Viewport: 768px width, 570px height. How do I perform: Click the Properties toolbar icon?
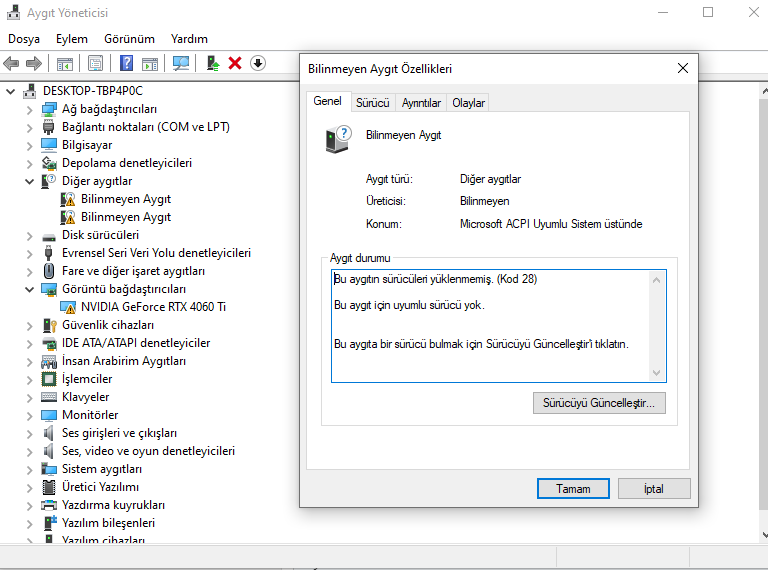point(96,63)
